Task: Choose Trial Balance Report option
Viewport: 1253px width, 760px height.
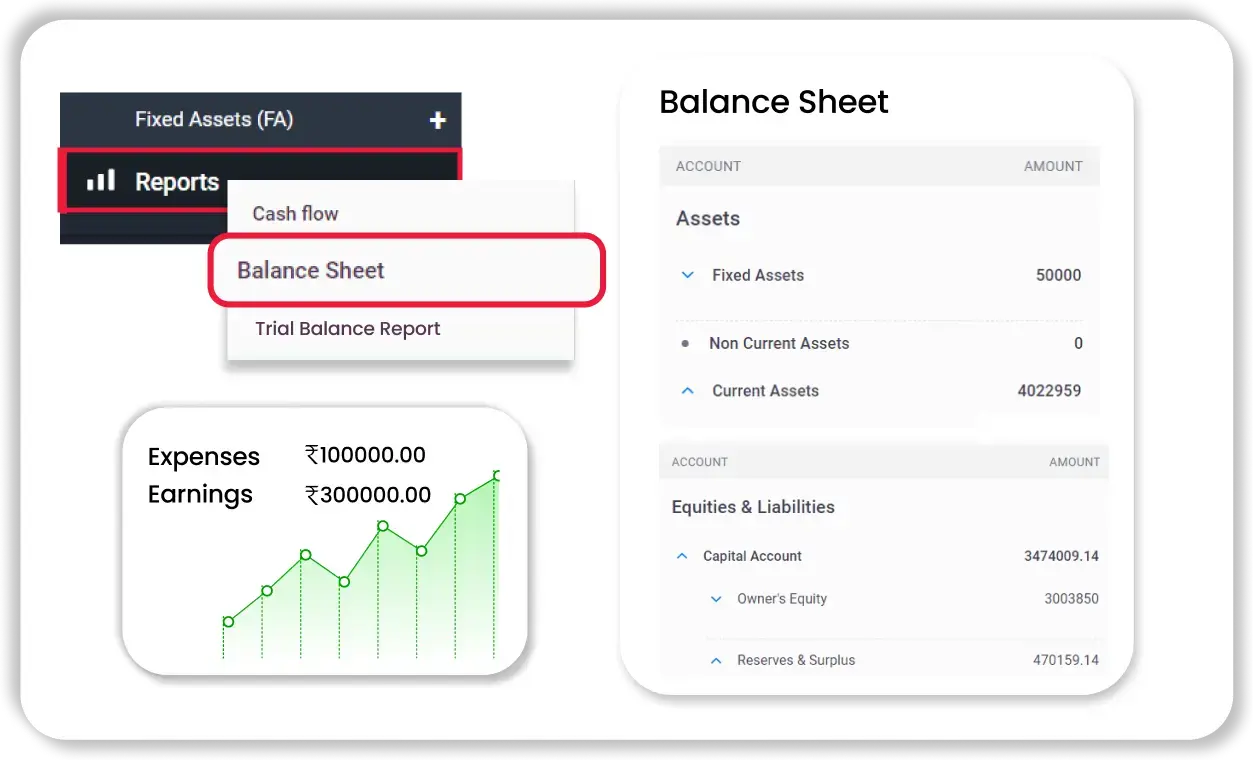Action: pos(347,329)
